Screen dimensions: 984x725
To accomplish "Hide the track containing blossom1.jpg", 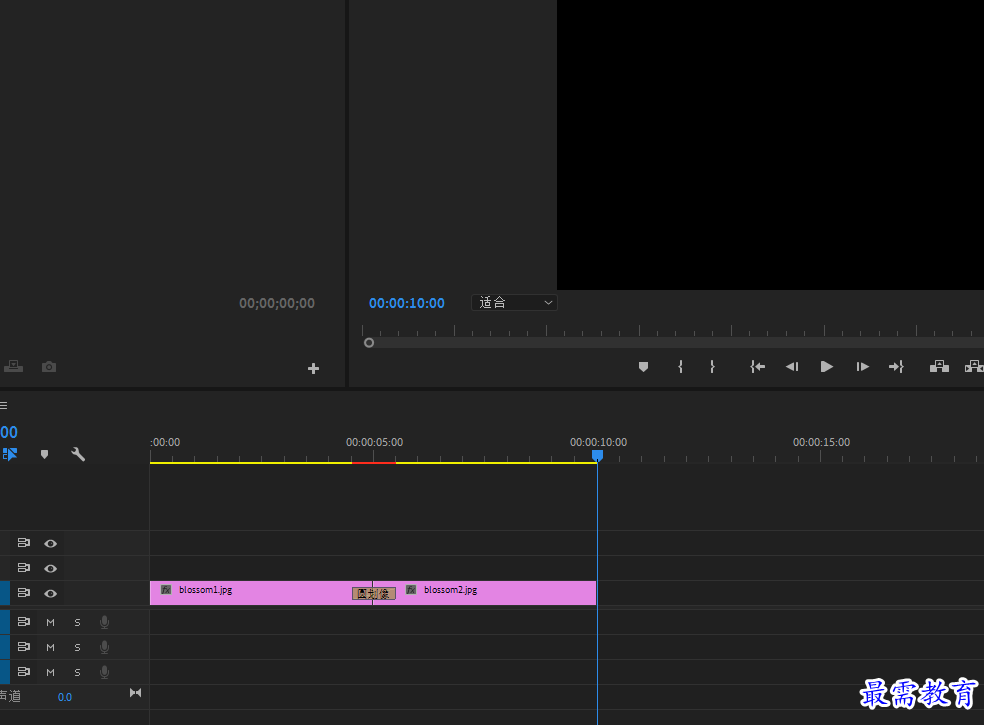I will tap(51, 593).
